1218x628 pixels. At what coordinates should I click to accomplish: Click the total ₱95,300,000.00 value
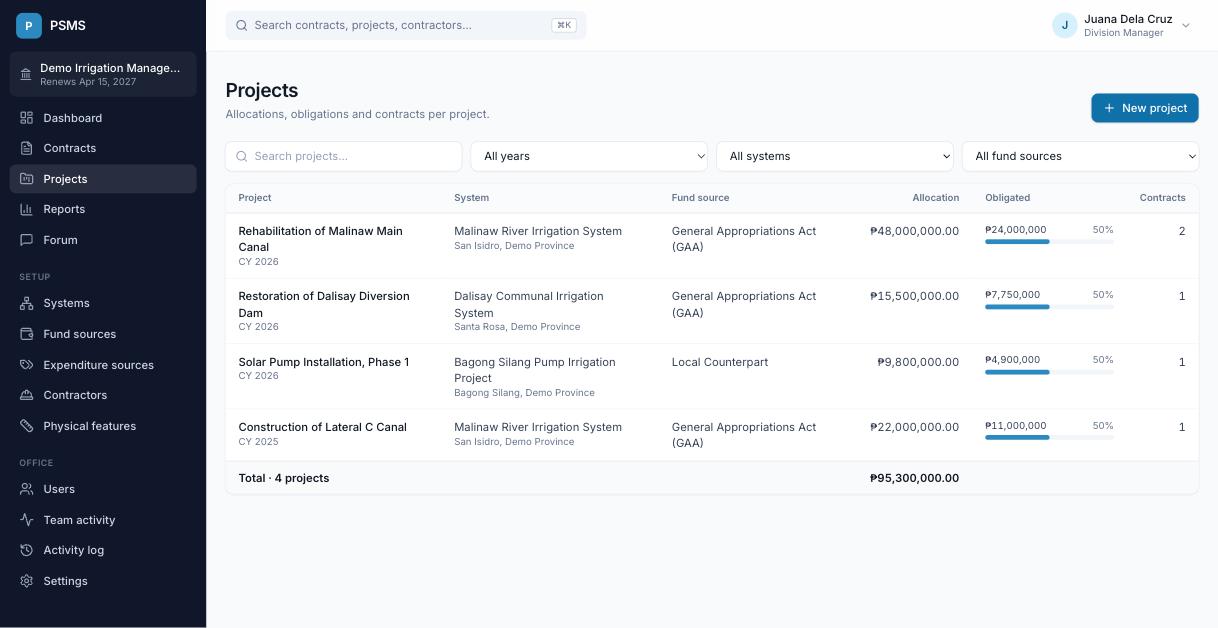pos(914,478)
